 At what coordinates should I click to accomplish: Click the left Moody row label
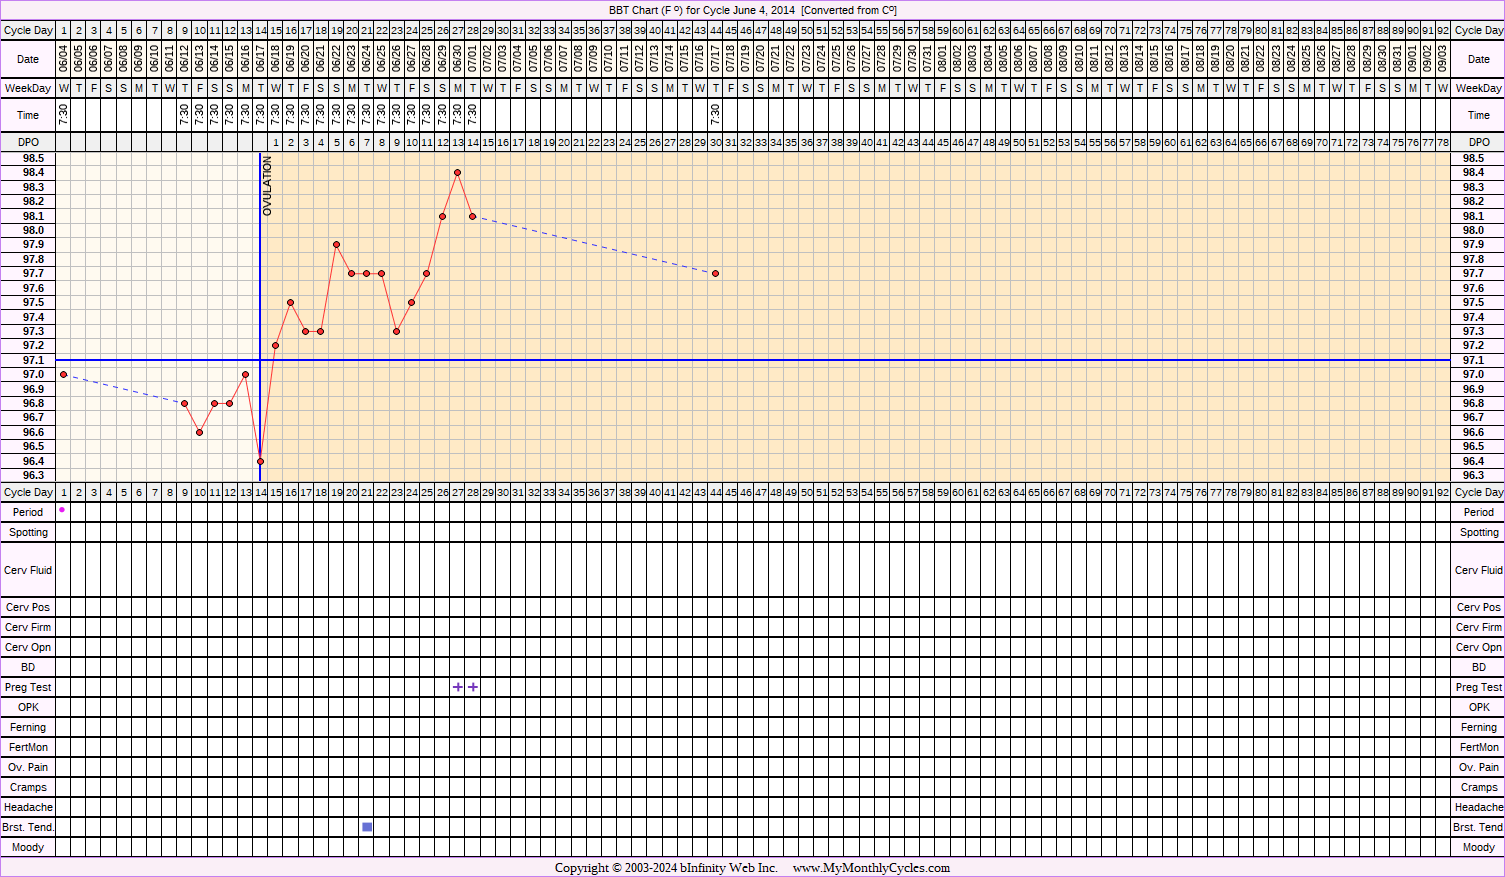click(28, 847)
